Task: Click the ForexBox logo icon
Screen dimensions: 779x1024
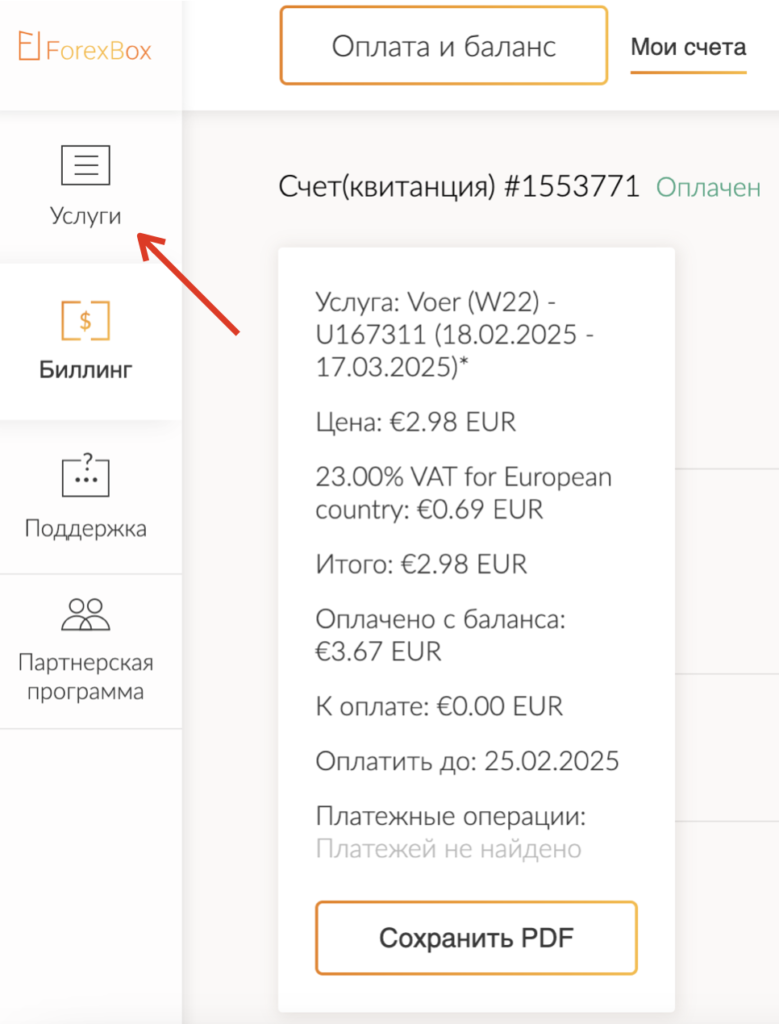Action: click(x=29, y=46)
